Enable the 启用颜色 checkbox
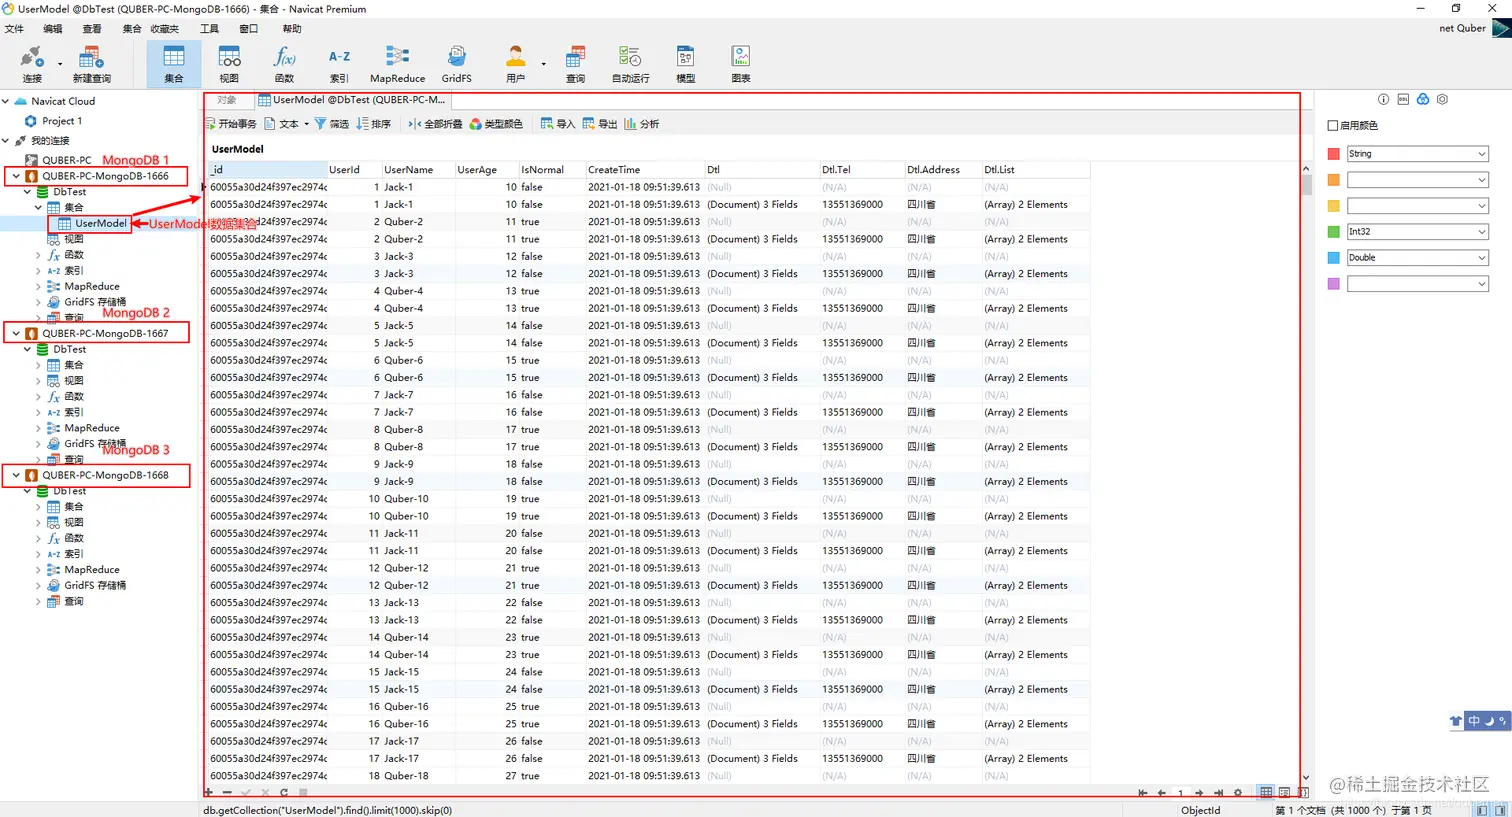This screenshot has height=817, width=1512. [1332, 125]
